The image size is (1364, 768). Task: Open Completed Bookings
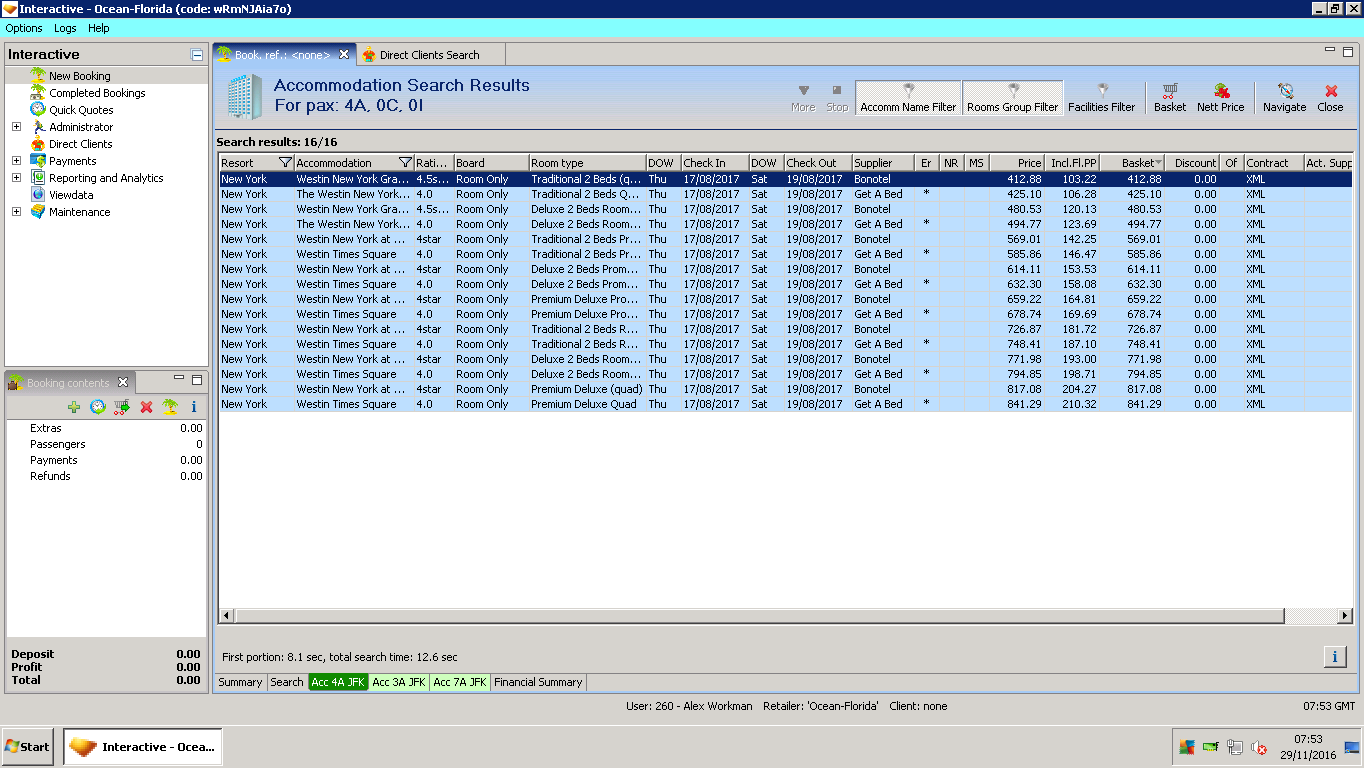pyautogui.click(x=97, y=93)
